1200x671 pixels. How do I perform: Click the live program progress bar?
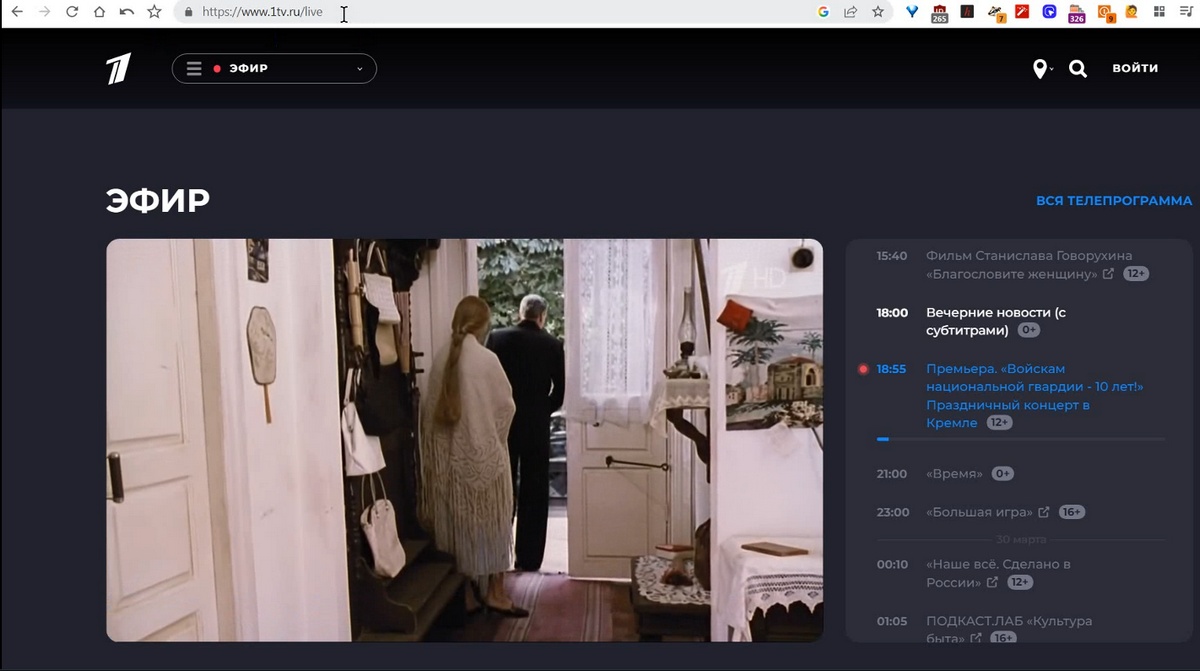(1020, 439)
